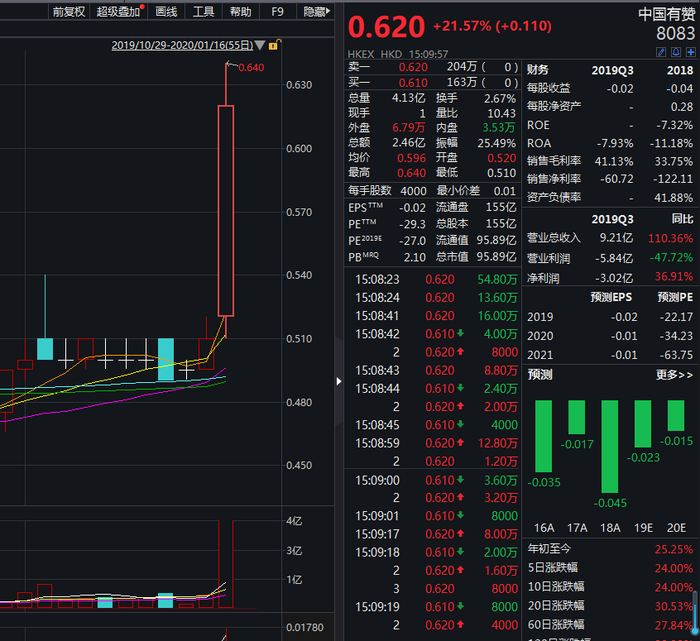The width and height of the screenshot is (700, 641).
Task: Click the 20日涨跌幅 30.53% row
Action: (610, 606)
